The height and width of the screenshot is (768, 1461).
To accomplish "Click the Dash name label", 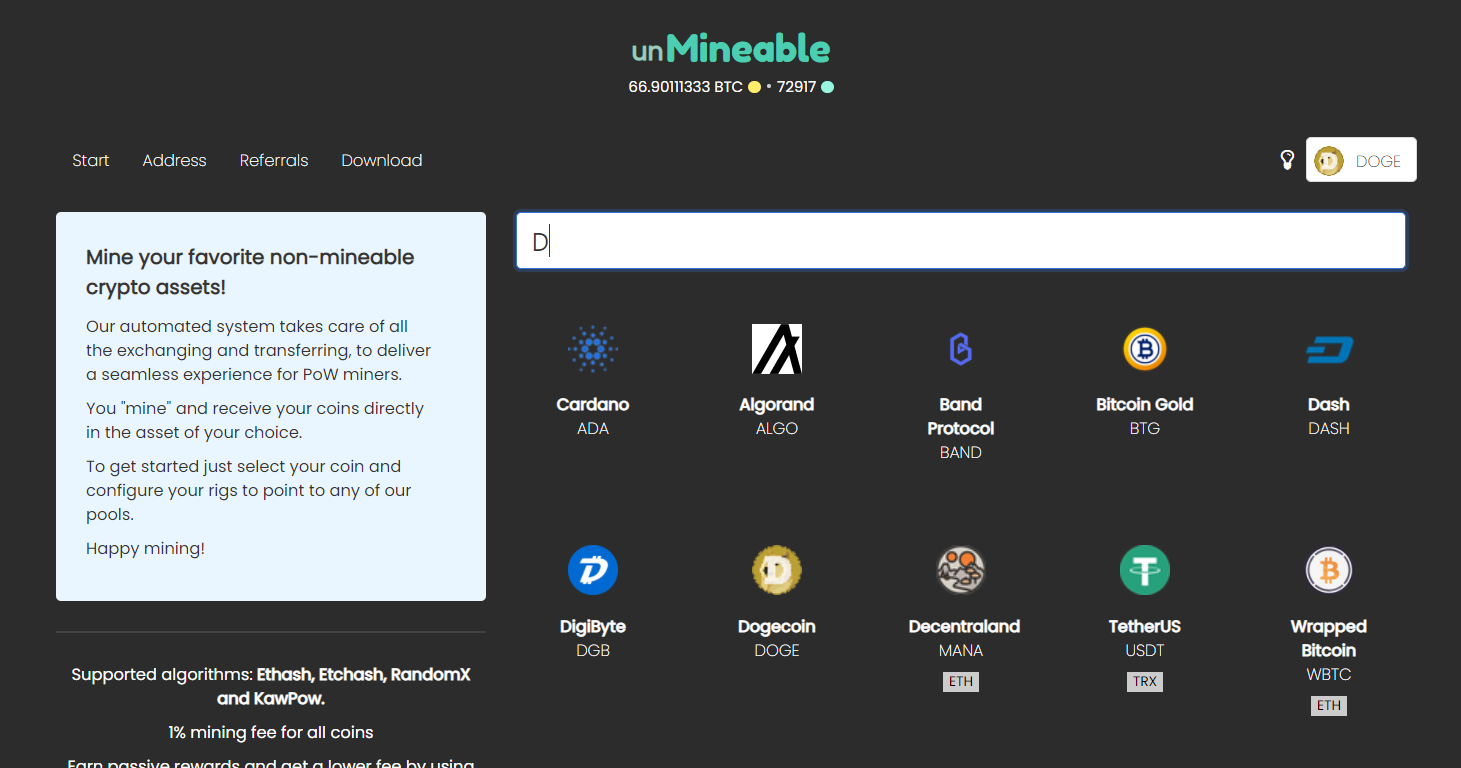I will tap(1329, 405).
